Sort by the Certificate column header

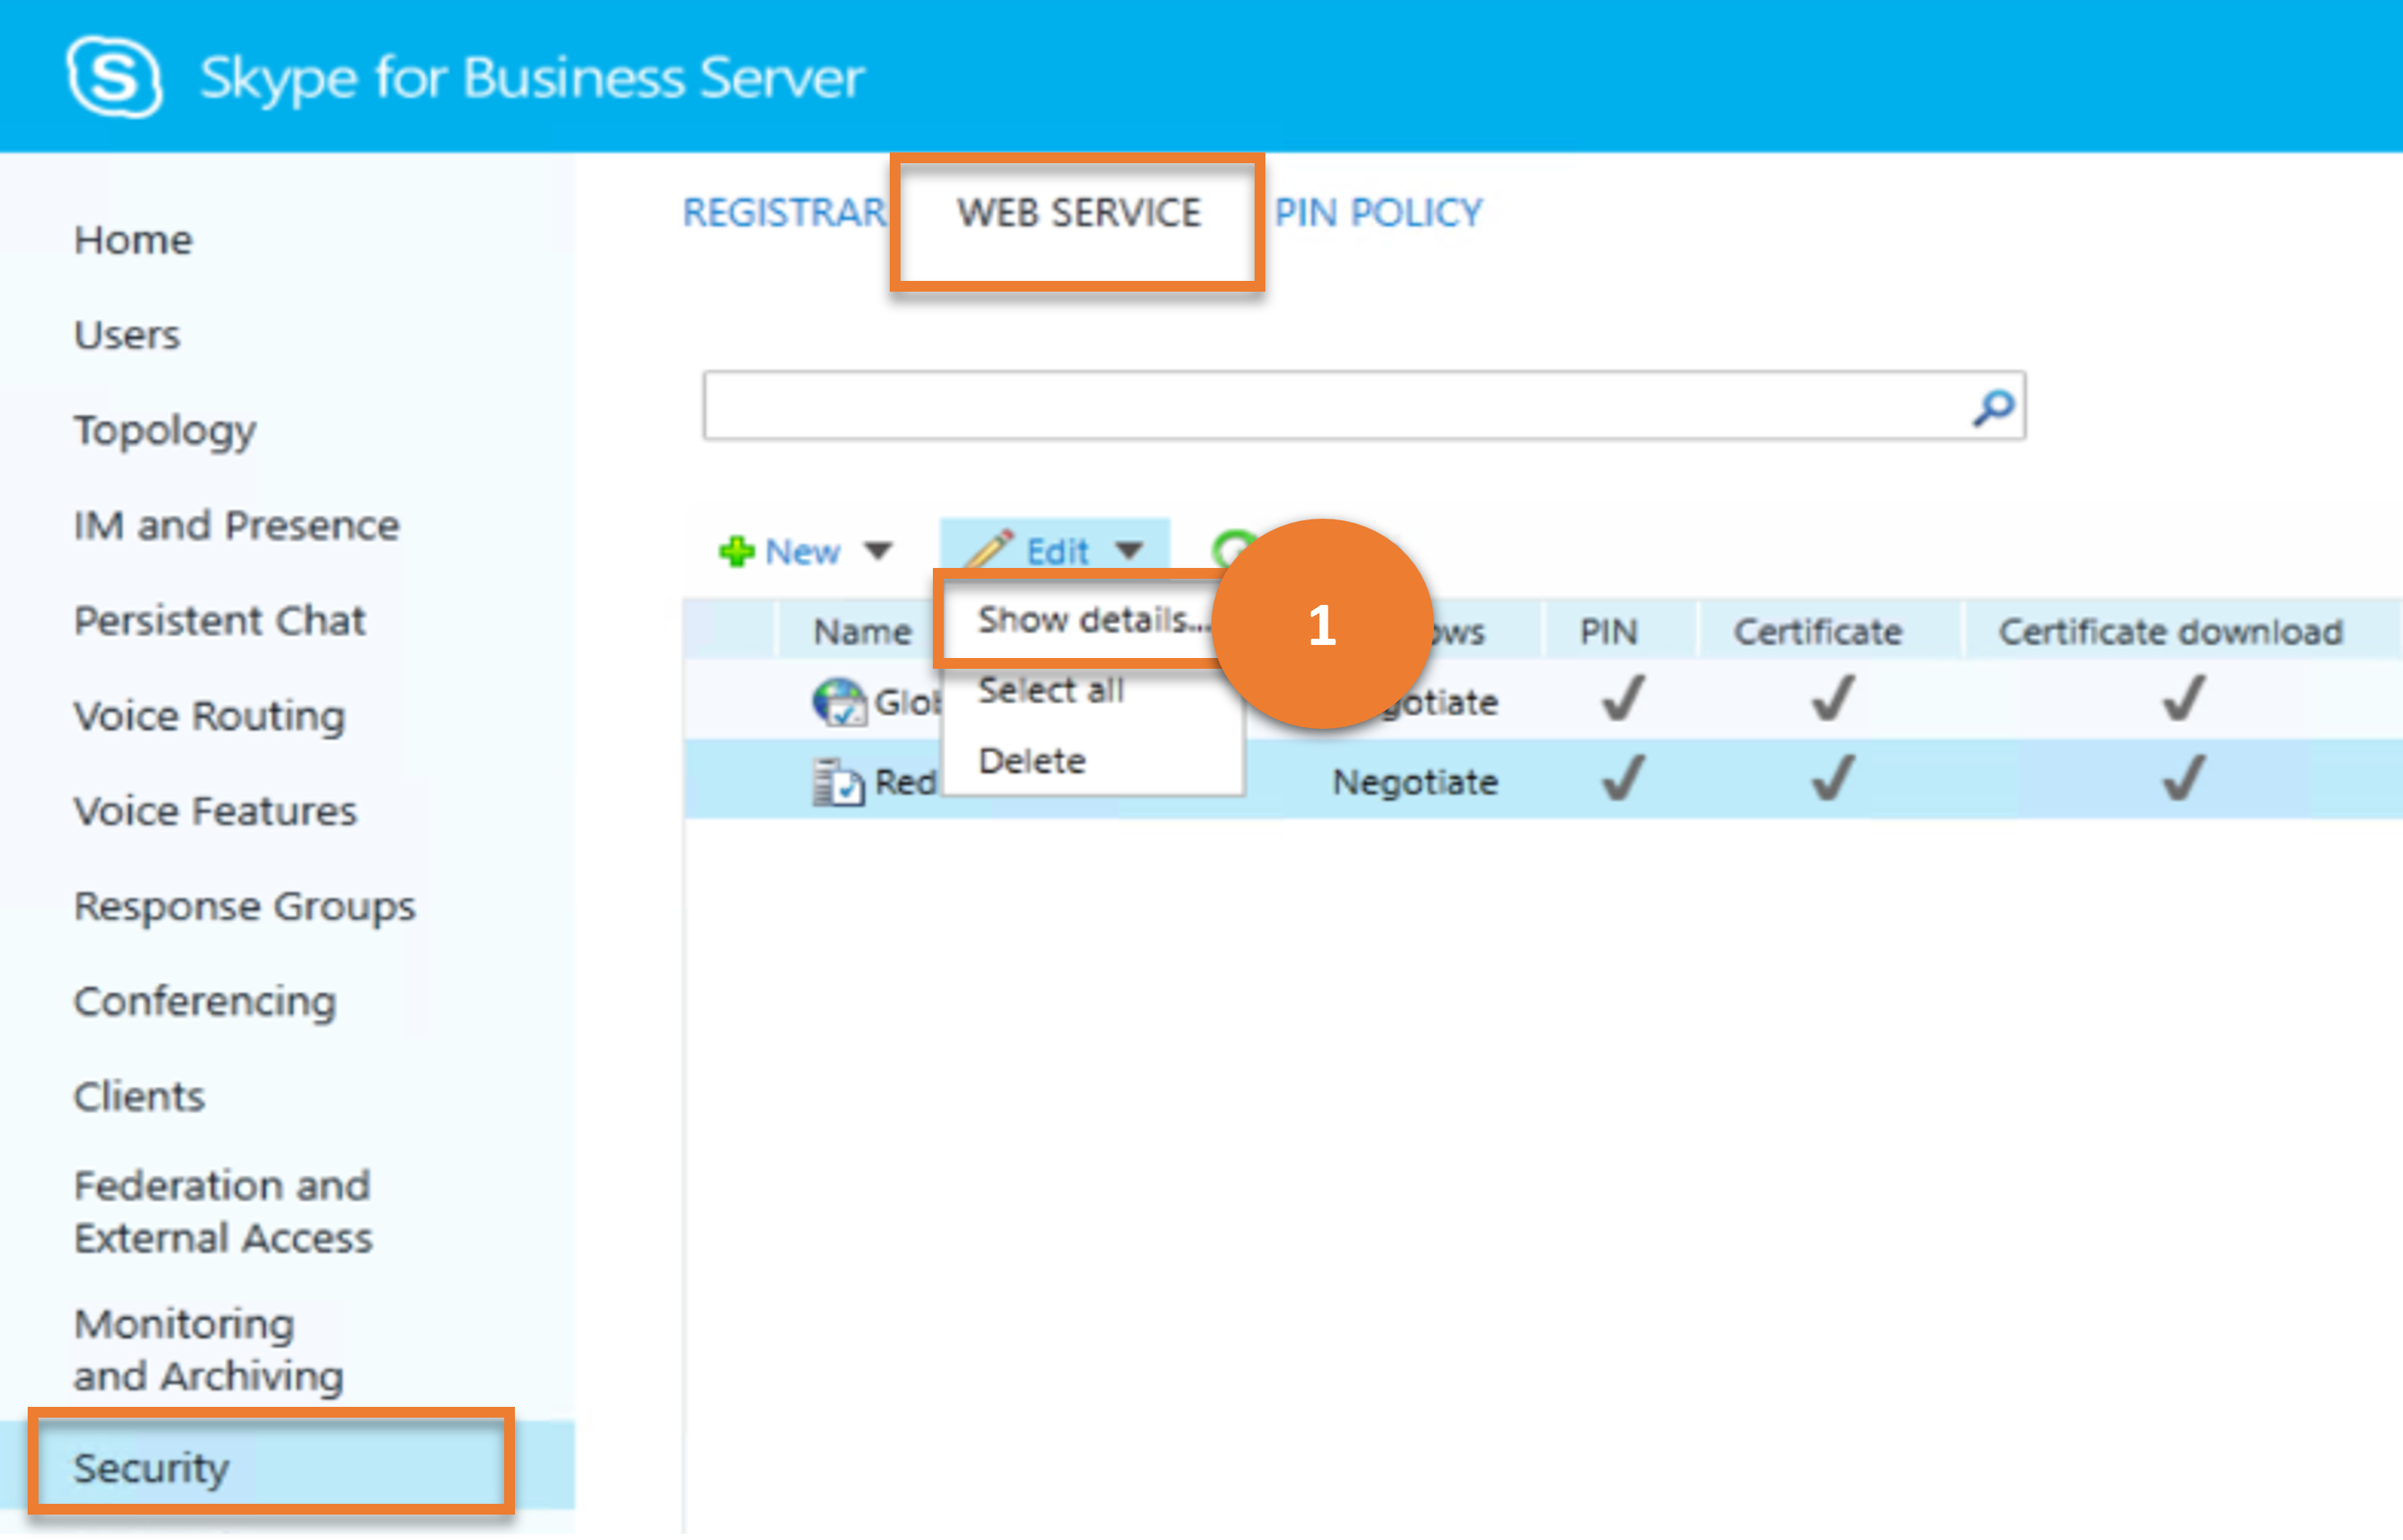[x=1818, y=632]
